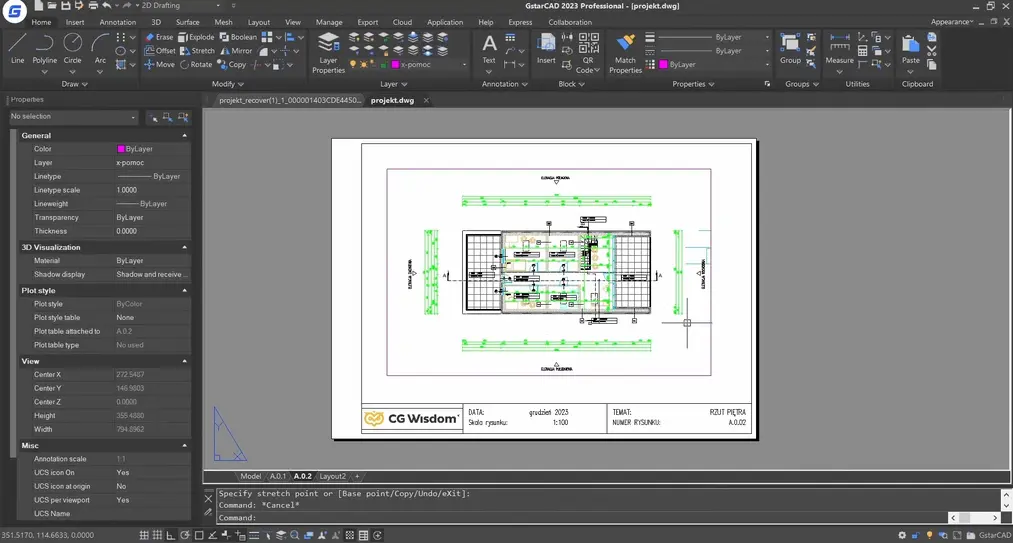The width and height of the screenshot is (1013, 543).
Task: Open the GstarCAD application menu logo
Action: 14,10
